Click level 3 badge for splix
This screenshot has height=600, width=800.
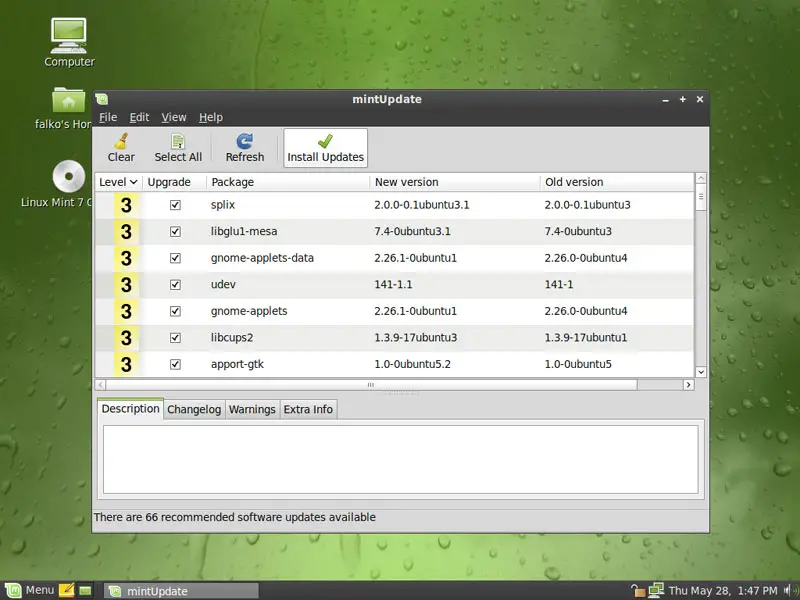point(126,205)
